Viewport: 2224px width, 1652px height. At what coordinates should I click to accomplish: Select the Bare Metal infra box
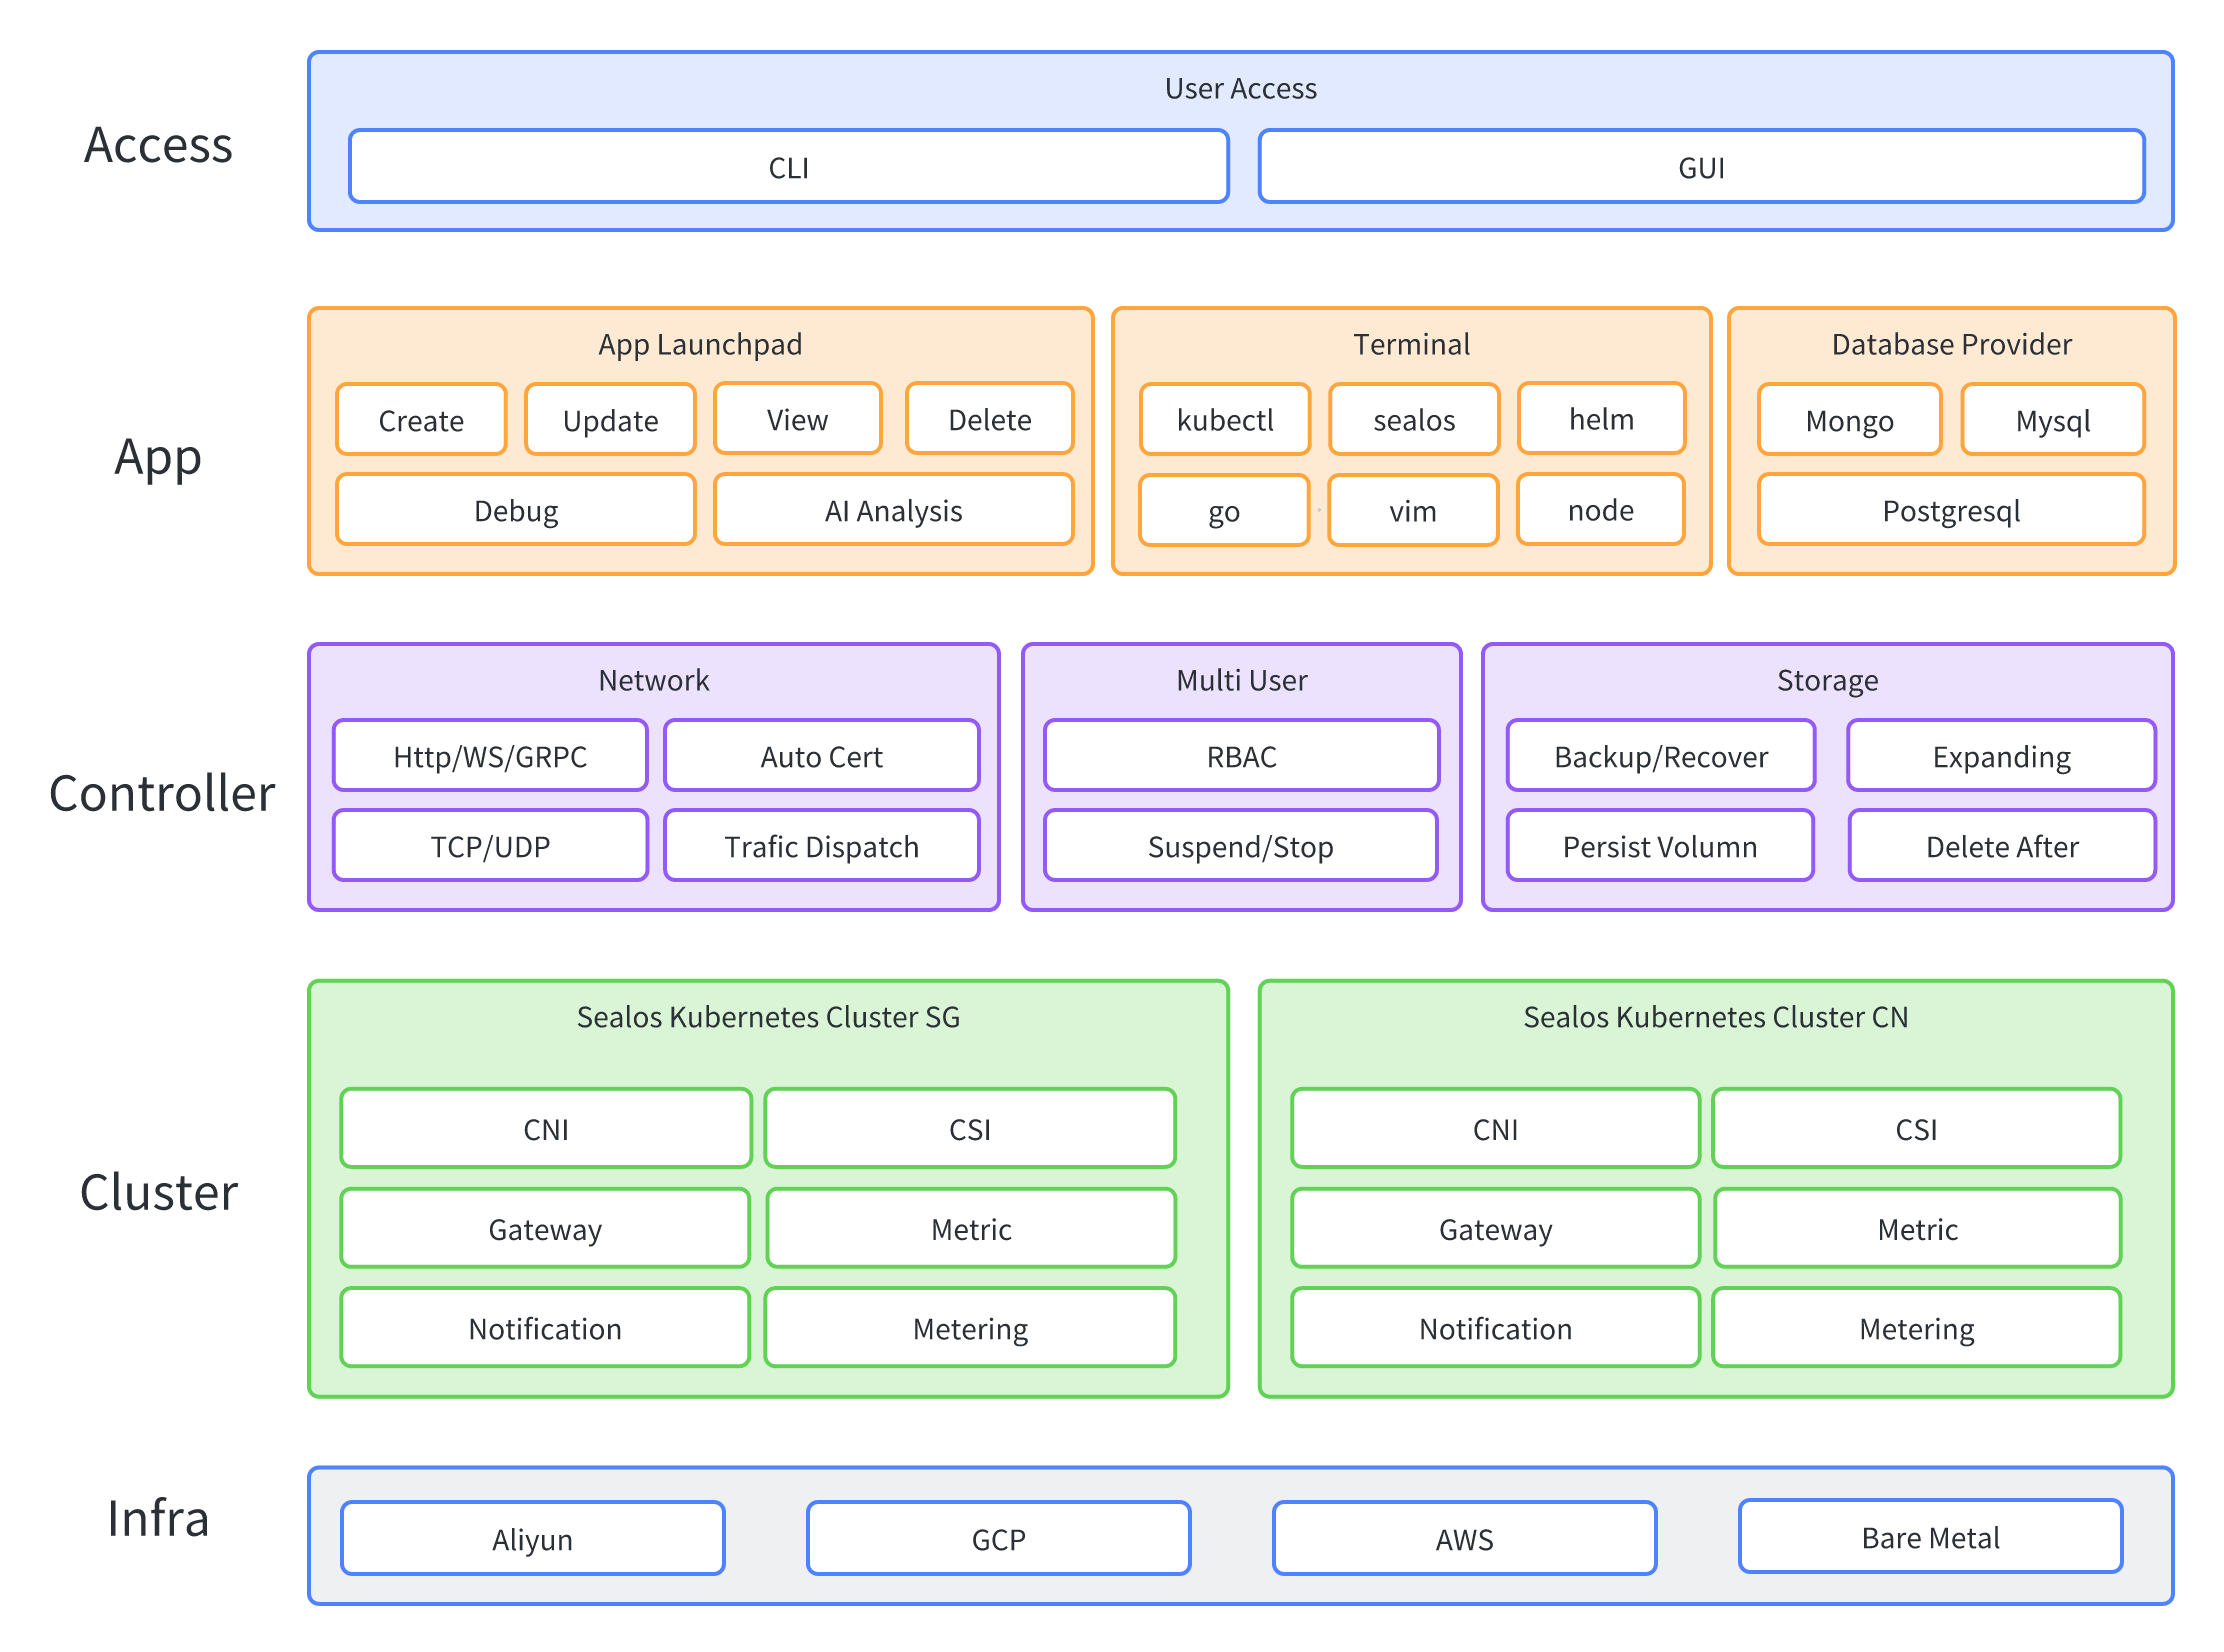1930,1537
